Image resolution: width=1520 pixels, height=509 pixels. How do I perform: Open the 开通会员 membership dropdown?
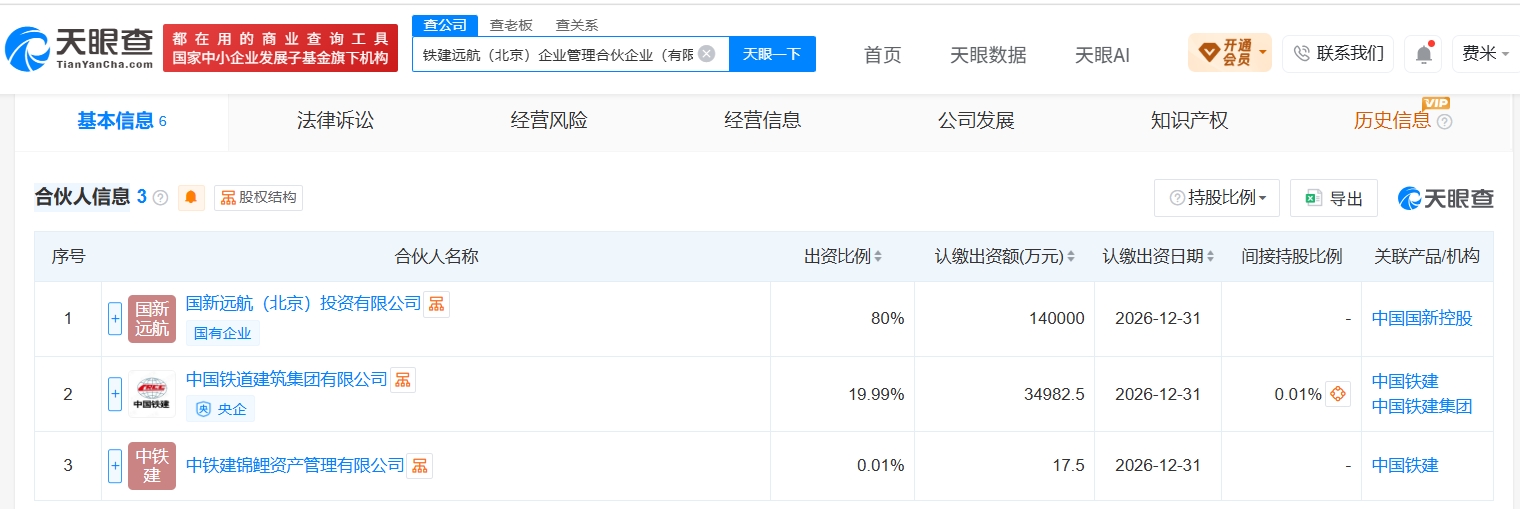point(1230,53)
